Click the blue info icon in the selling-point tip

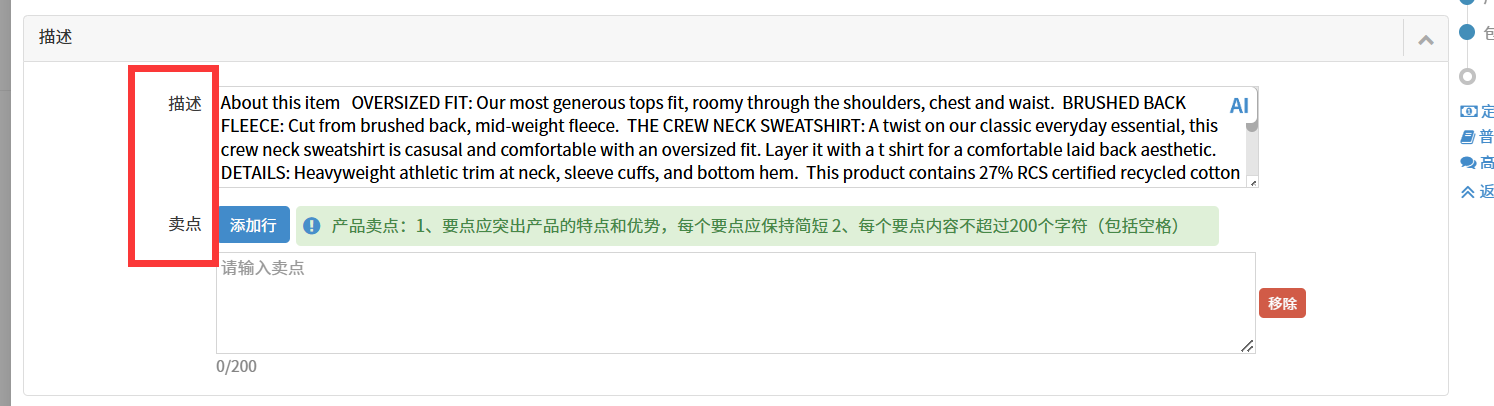(x=312, y=225)
